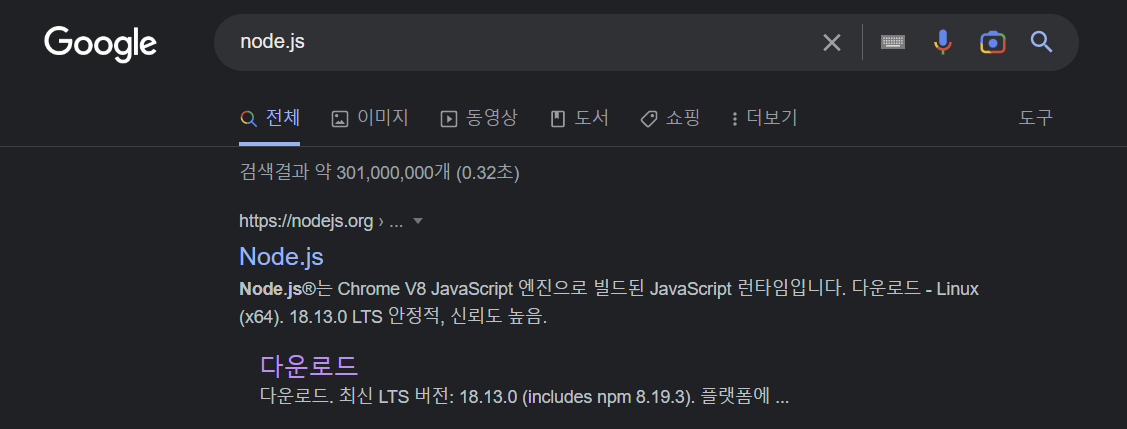Switch to the 이미지 tab
The width and height of the screenshot is (1127, 429).
370,119
